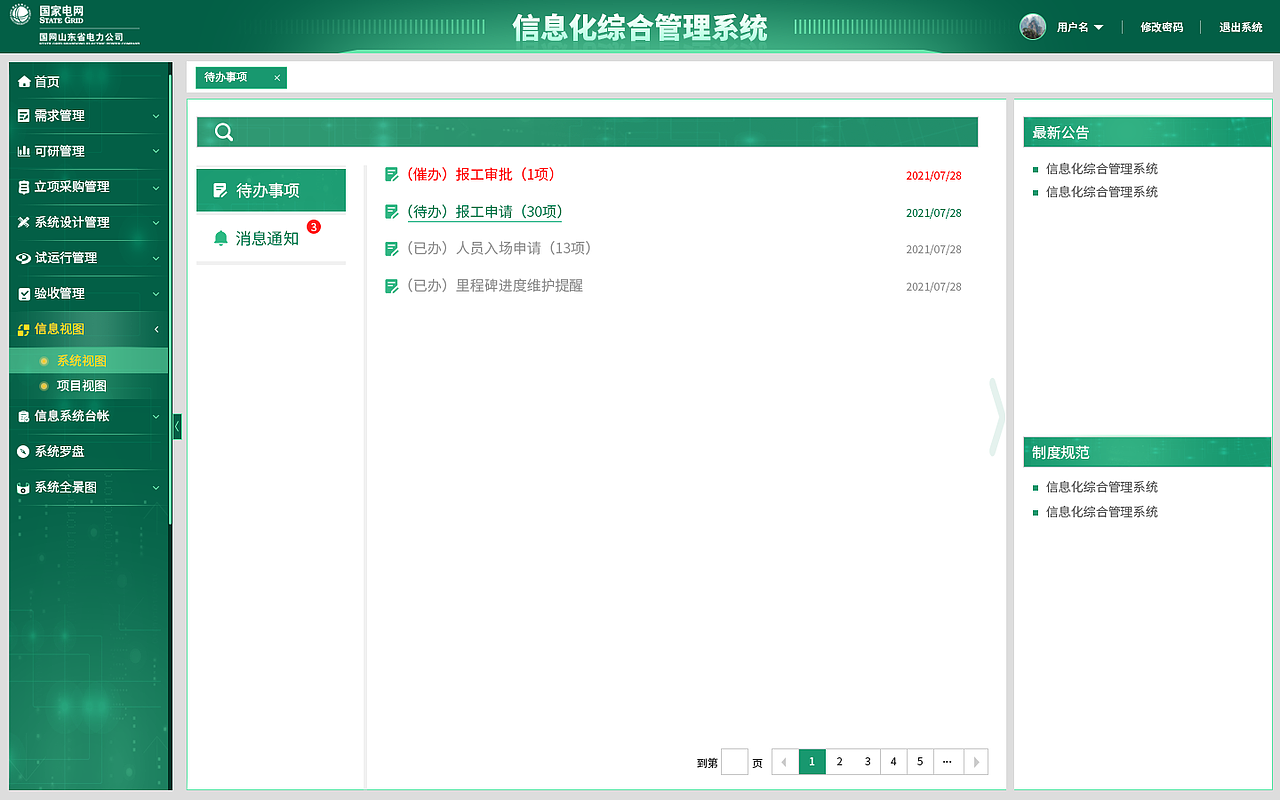Click 修改密码 in the header
1280x800 pixels.
click(x=1160, y=27)
